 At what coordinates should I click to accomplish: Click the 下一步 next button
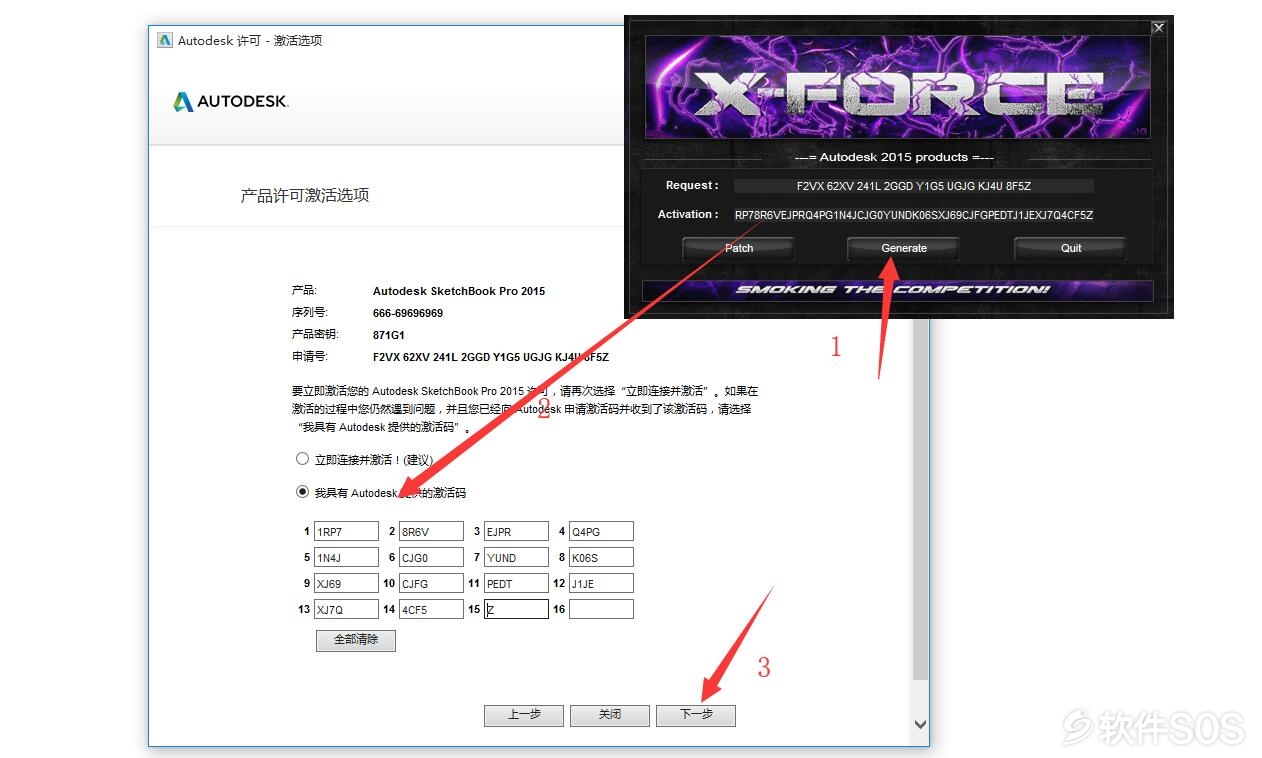coord(696,715)
